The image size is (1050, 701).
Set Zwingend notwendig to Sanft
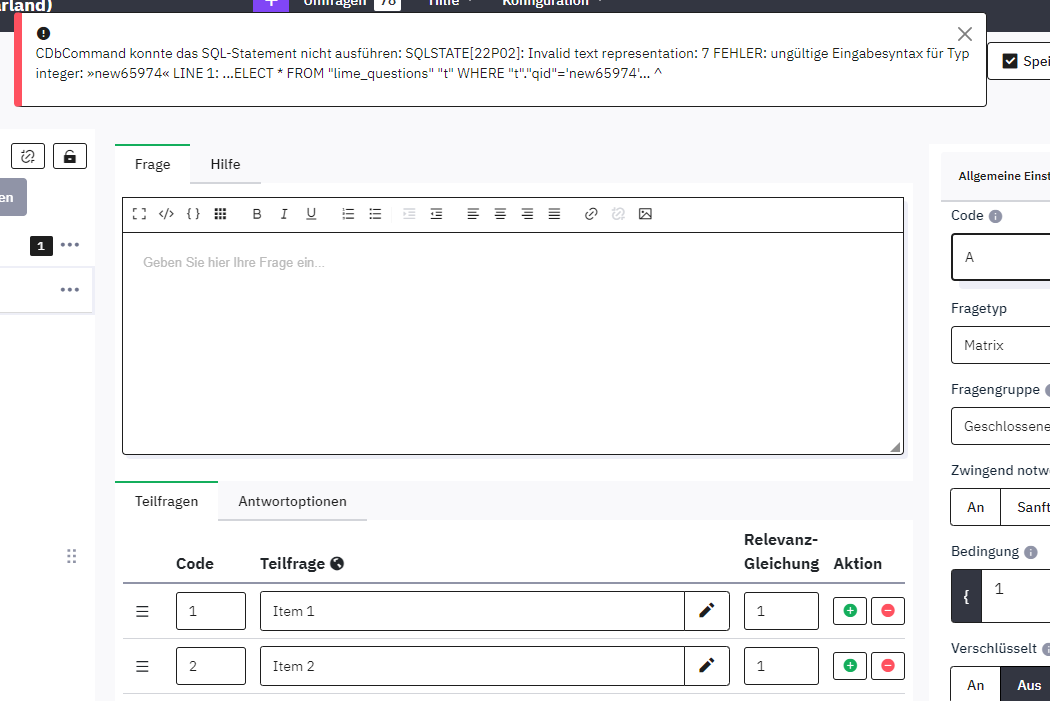click(x=1028, y=508)
